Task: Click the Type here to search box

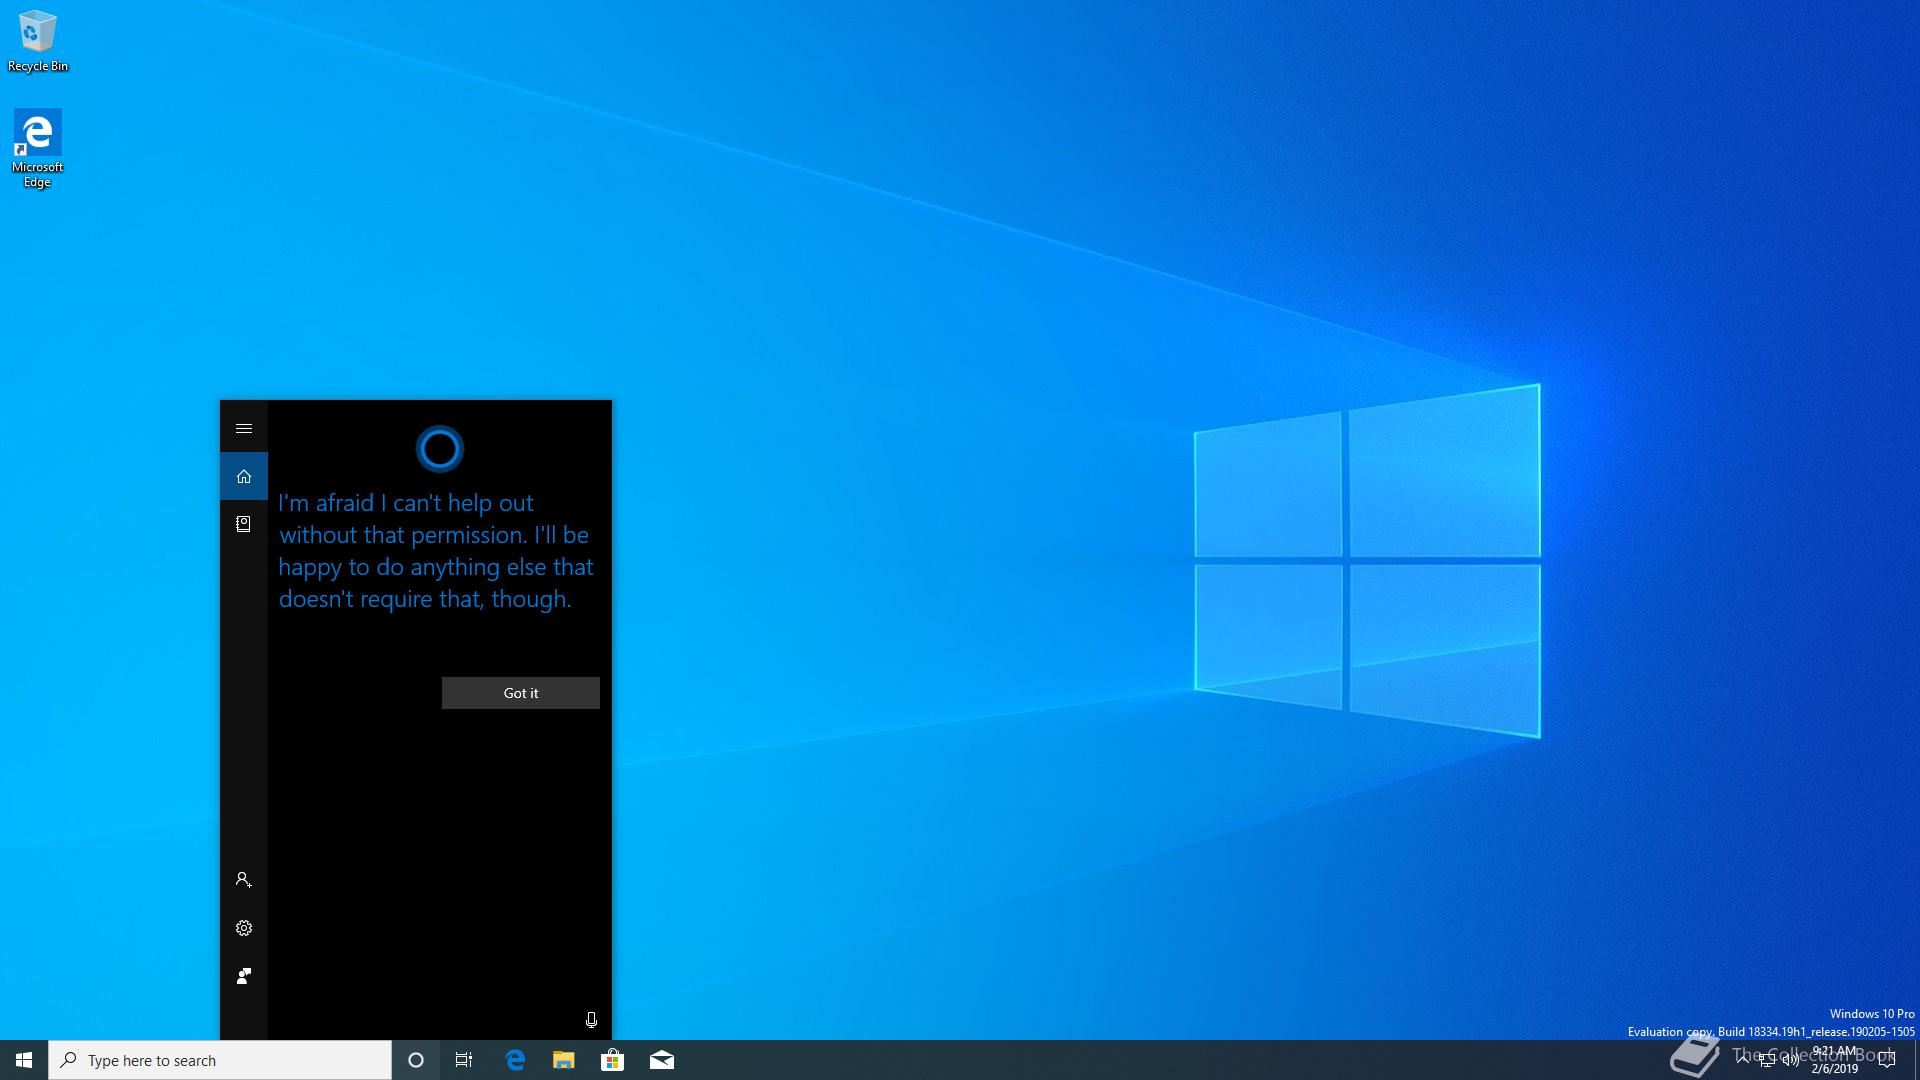Action: (220, 1060)
